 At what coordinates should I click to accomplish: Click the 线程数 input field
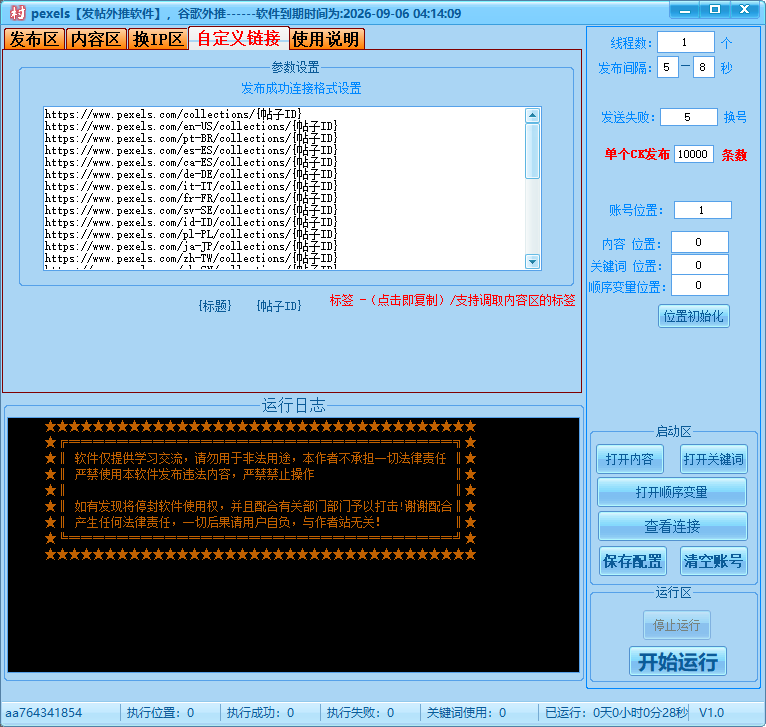tap(685, 43)
